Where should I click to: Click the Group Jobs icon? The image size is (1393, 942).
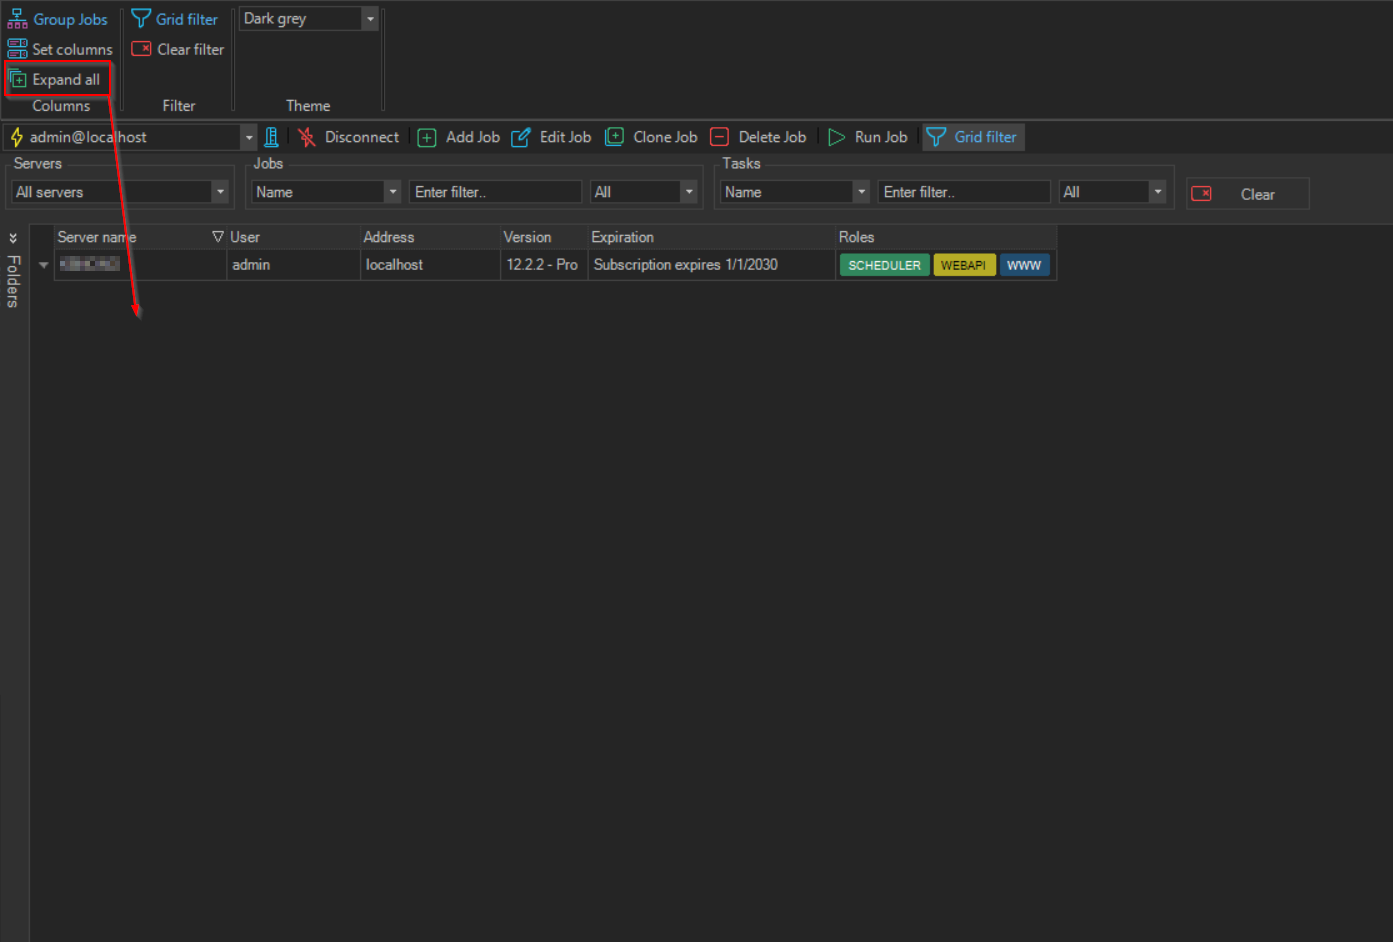tap(18, 19)
